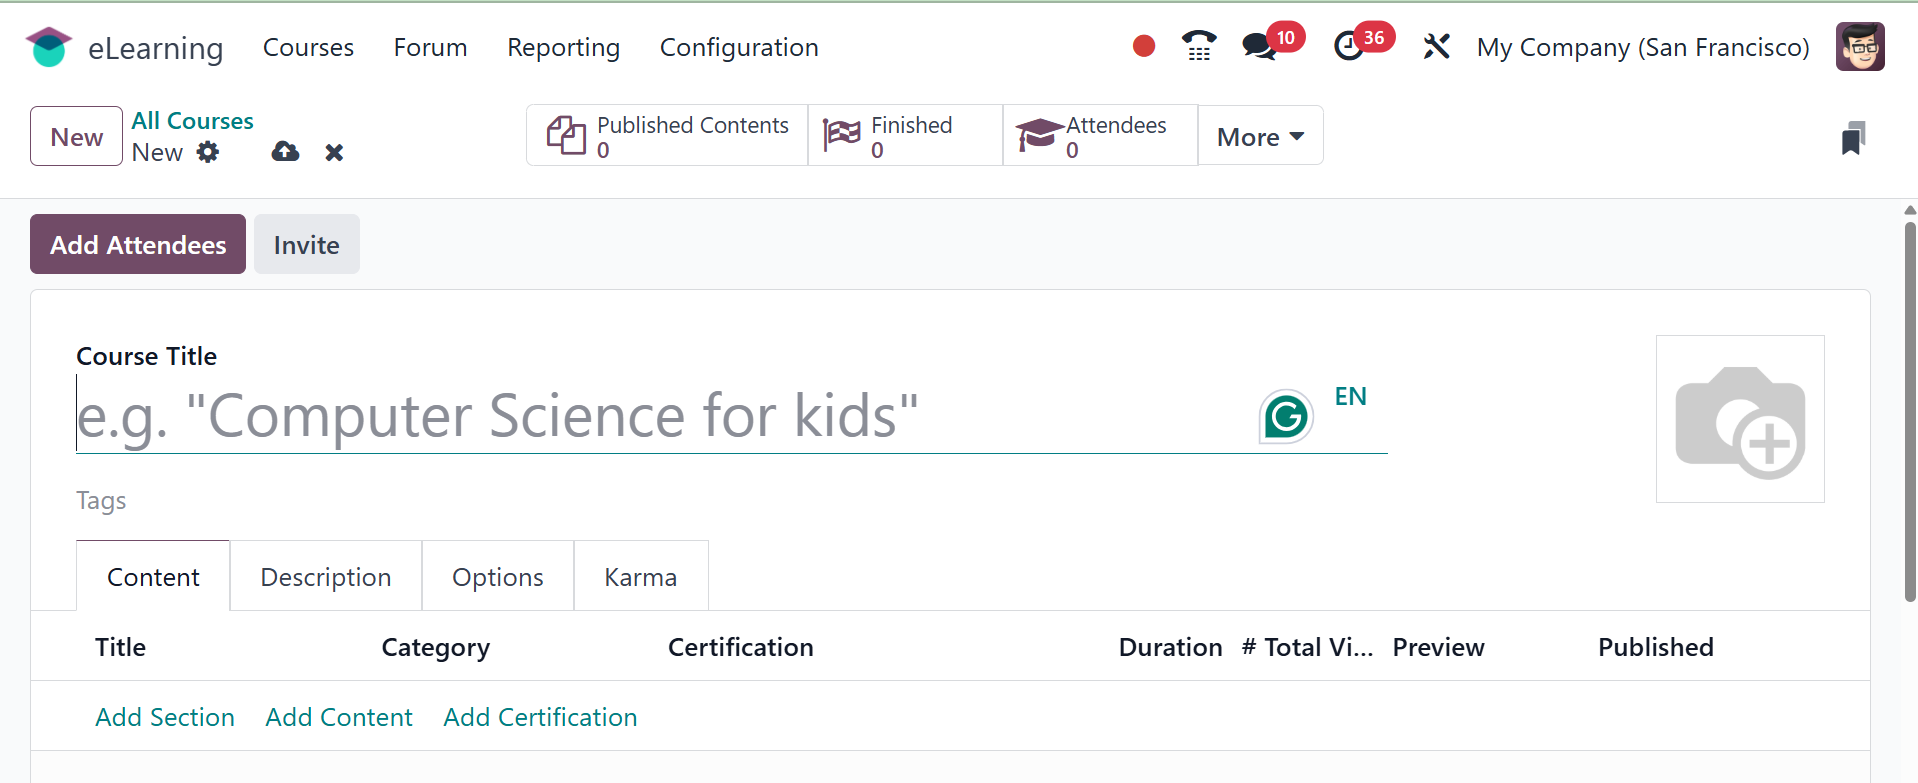Screen dimensions: 1918x783
Task: Open the Configuration menu
Action: [738, 48]
